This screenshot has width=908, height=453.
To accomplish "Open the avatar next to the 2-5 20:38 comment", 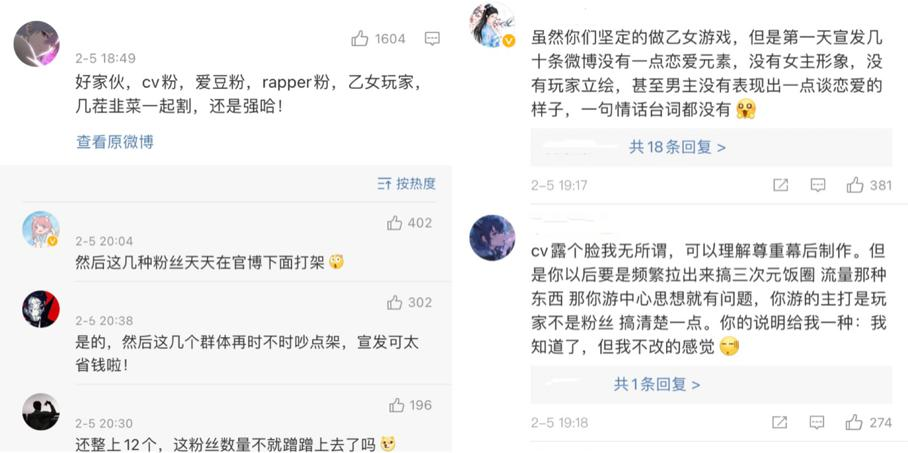I will pyautogui.click(x=41, y=309).
